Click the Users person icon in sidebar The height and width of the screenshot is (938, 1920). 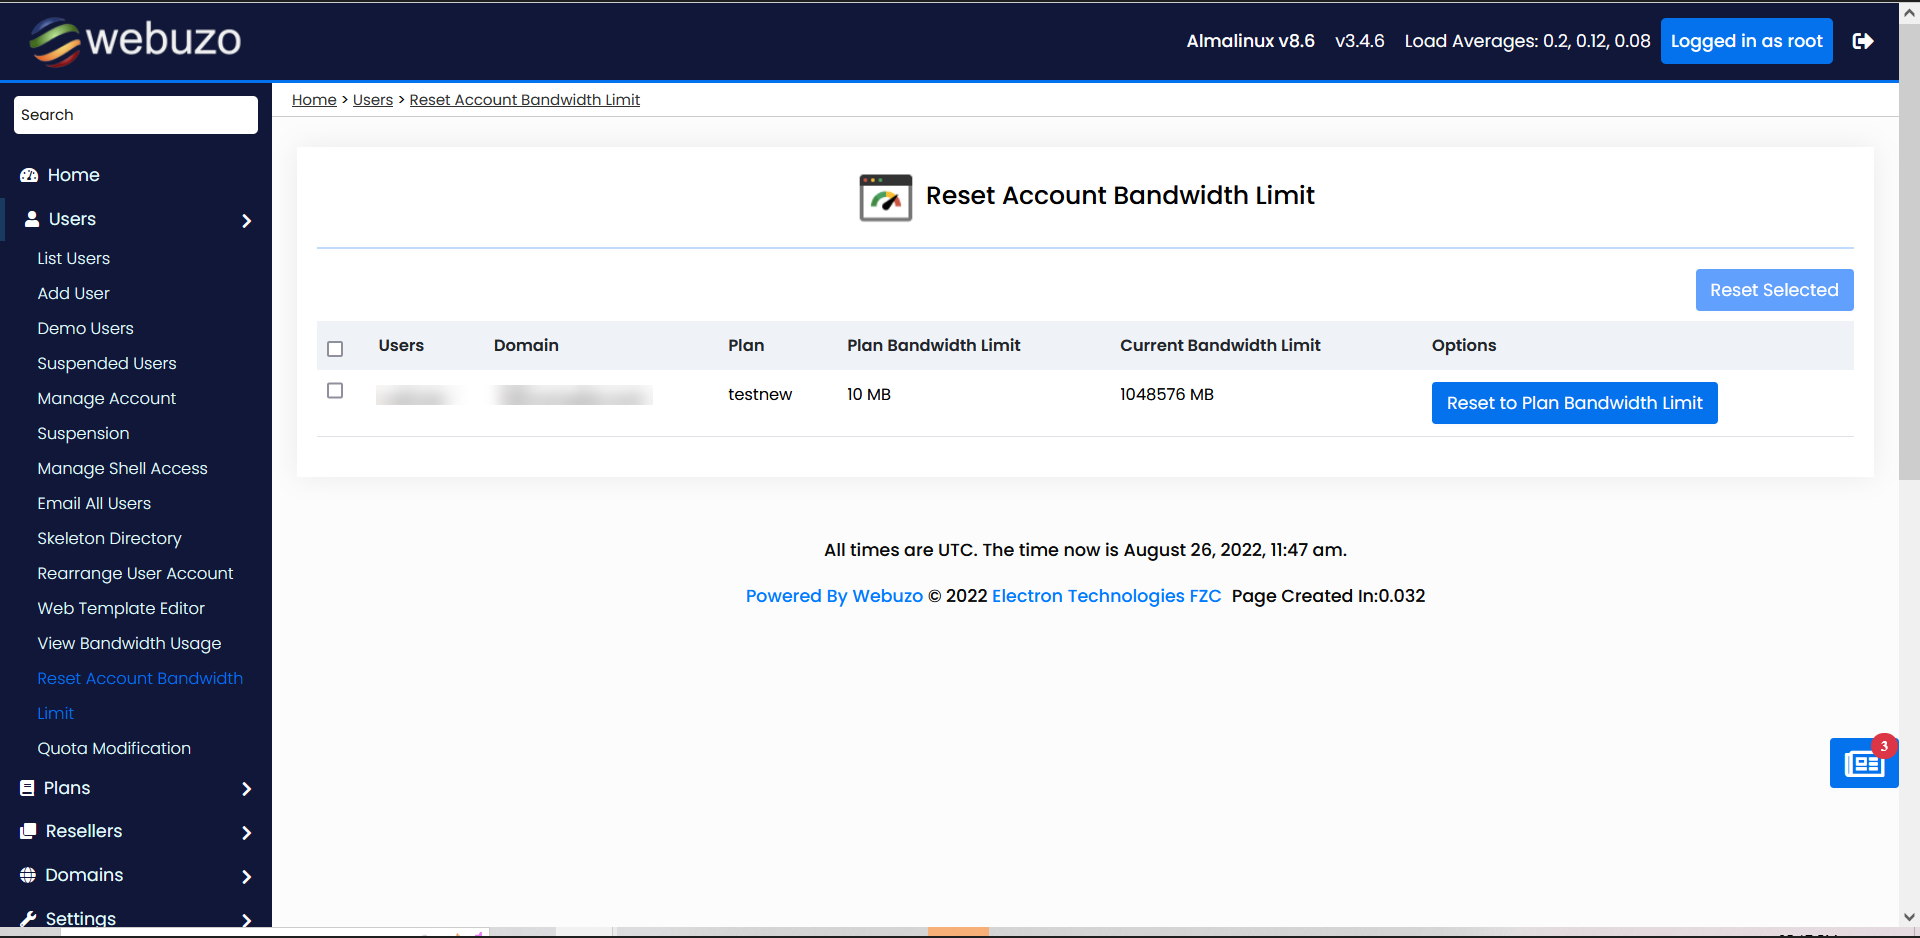[32, 219]
